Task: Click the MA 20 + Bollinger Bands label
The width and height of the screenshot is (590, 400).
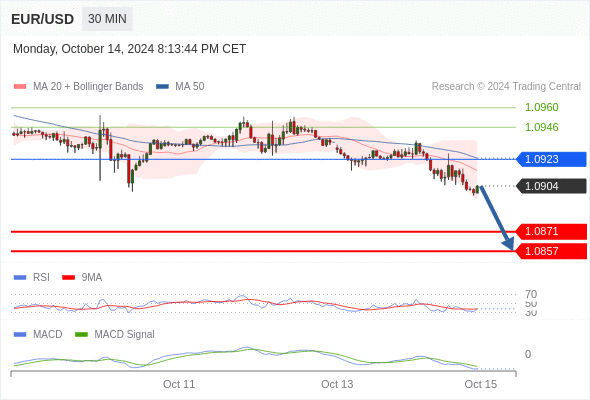Action: (x=88, y=87)
